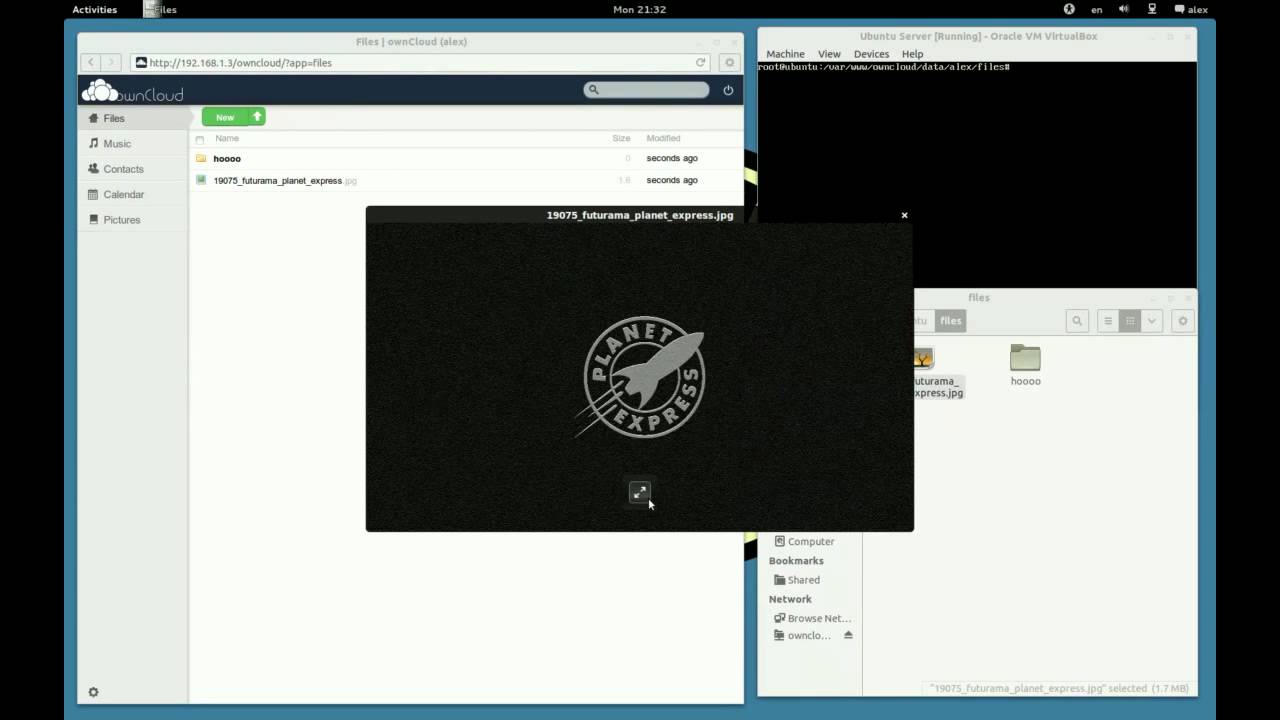The height and width of the screenshot is (720, 1280).
Task: Open 19075_futurama_planet_express.jpg in ownCloud list
Action: [x=284, y=180]
